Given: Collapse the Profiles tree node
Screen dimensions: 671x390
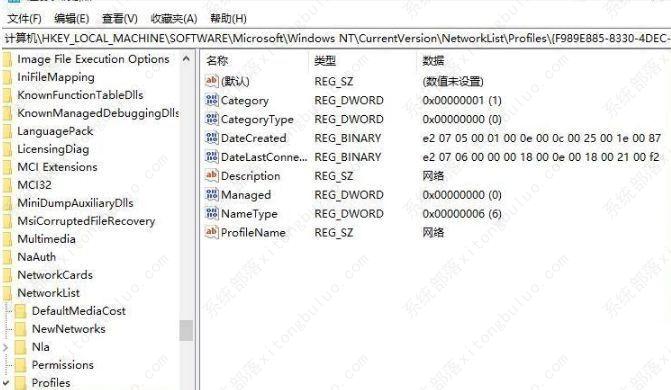Looking at the screenshot, I should tap(6, 383).
